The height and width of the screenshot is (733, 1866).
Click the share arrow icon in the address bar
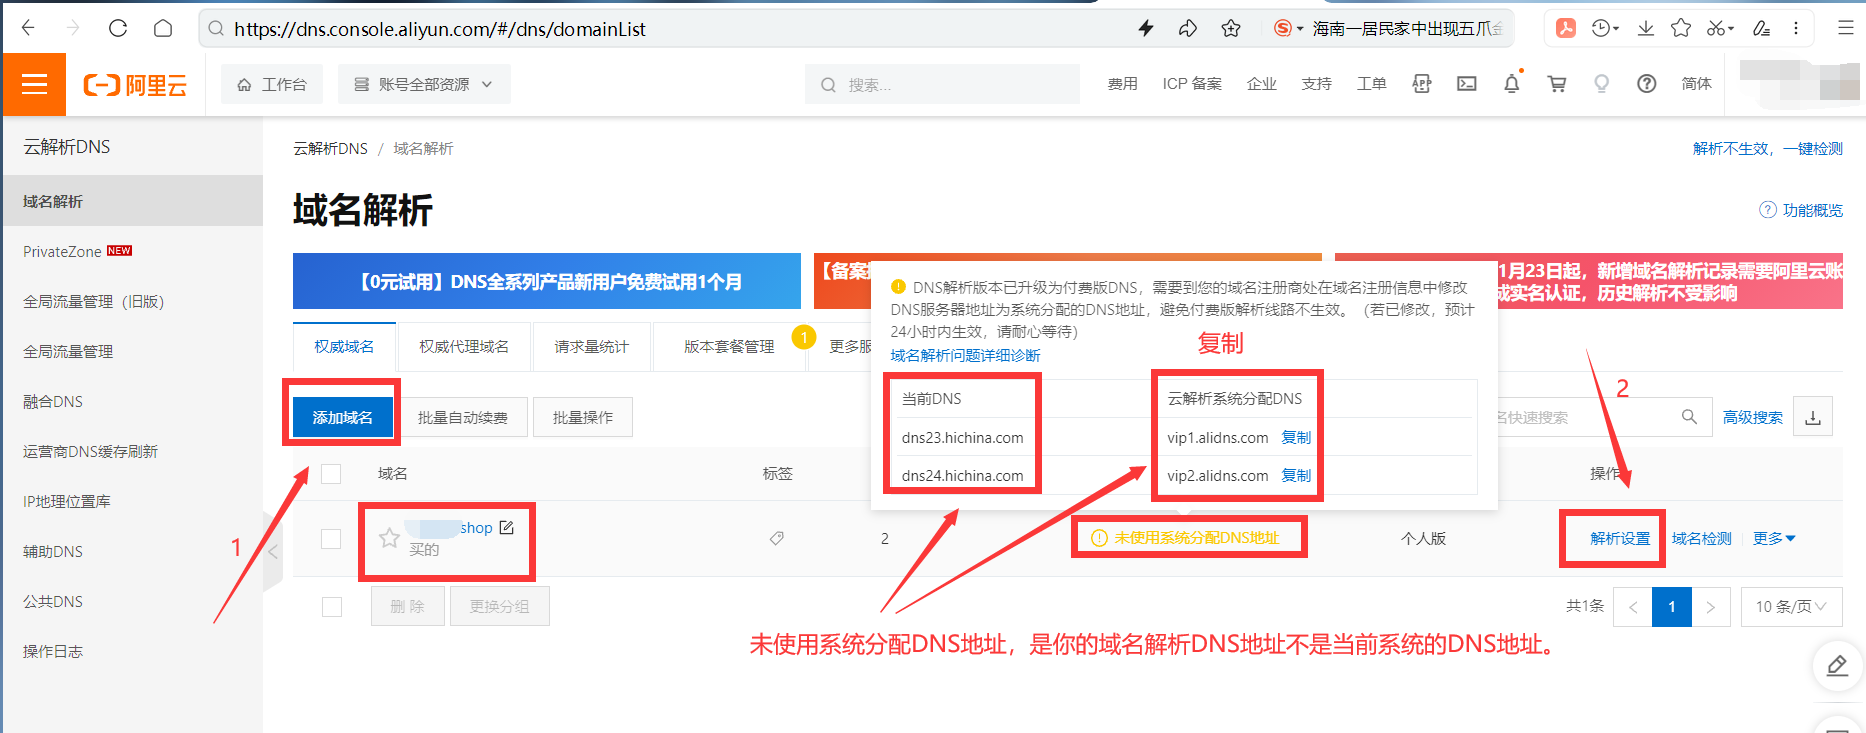point(1188,29)
